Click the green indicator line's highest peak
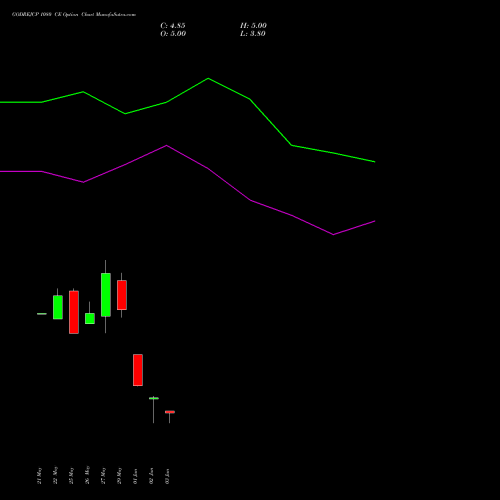The height and width of the screenshot is (500, 500). (x=208, y=78)
